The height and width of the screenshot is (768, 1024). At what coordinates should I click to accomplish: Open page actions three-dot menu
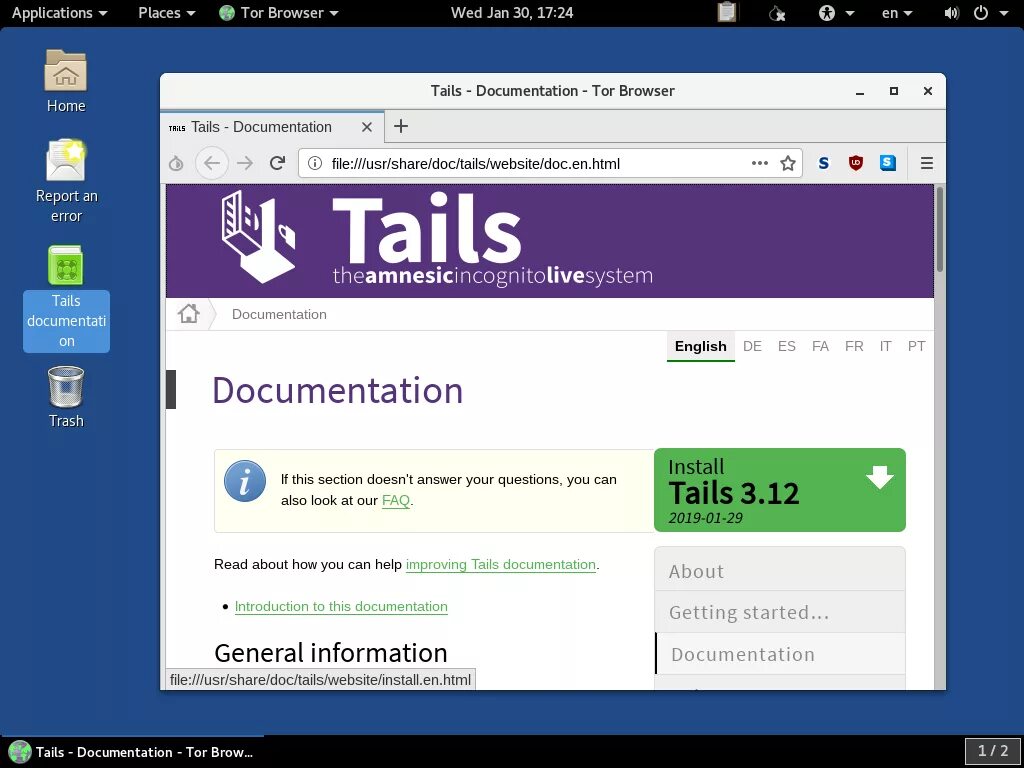[760, 163]
